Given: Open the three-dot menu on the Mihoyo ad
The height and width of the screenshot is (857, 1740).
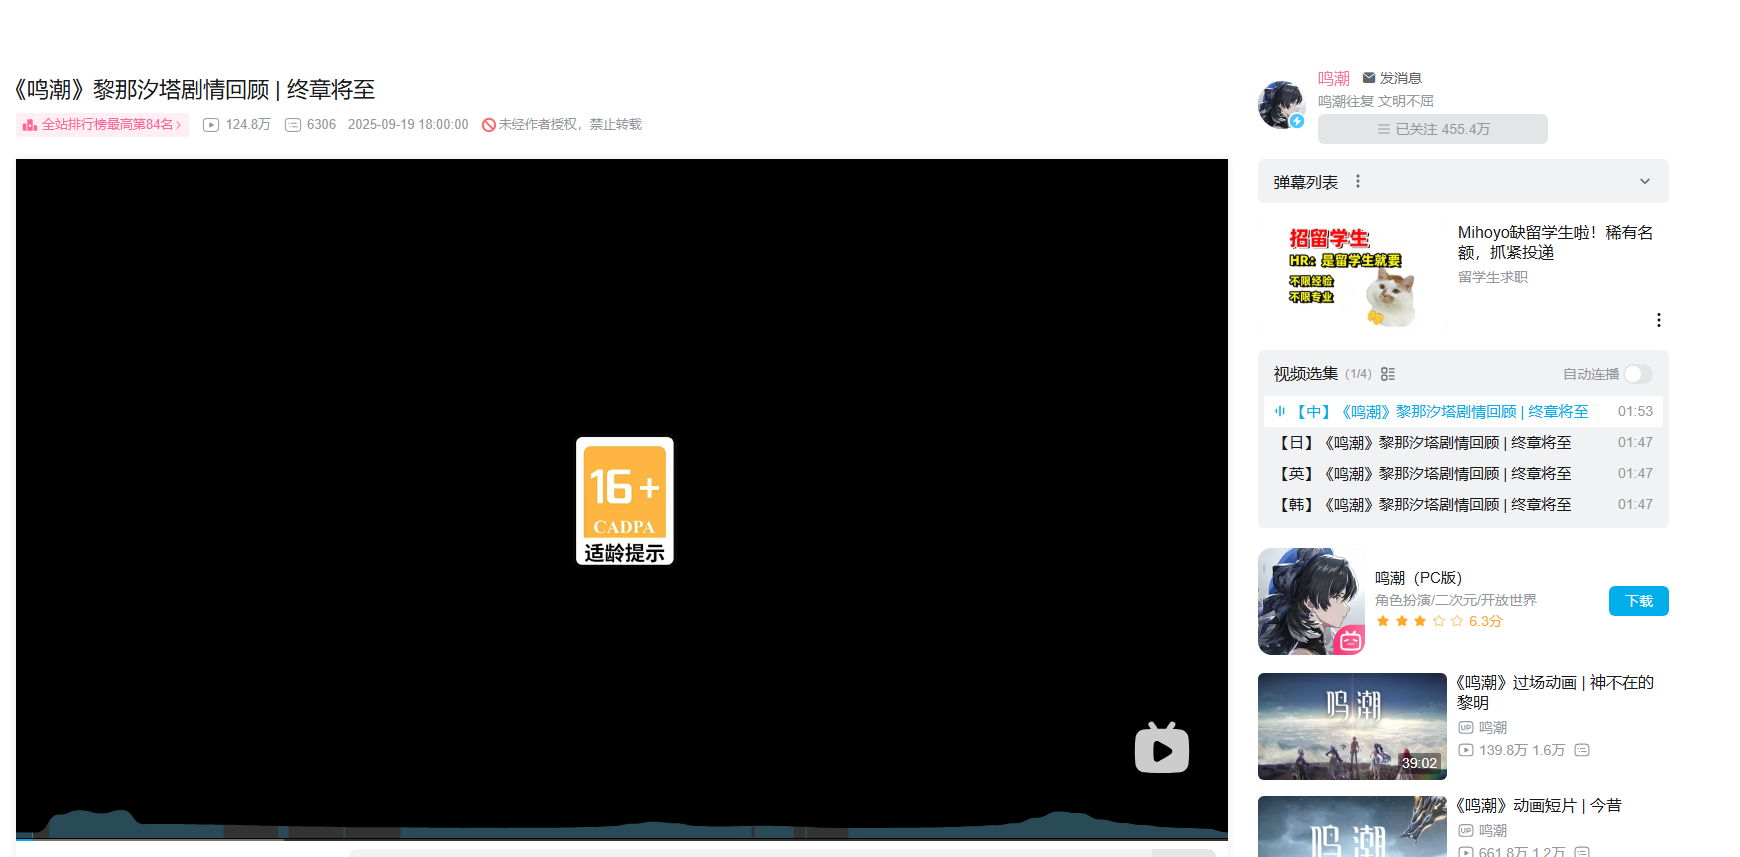Looking at the screenshot, I should tap(1659, 320).
